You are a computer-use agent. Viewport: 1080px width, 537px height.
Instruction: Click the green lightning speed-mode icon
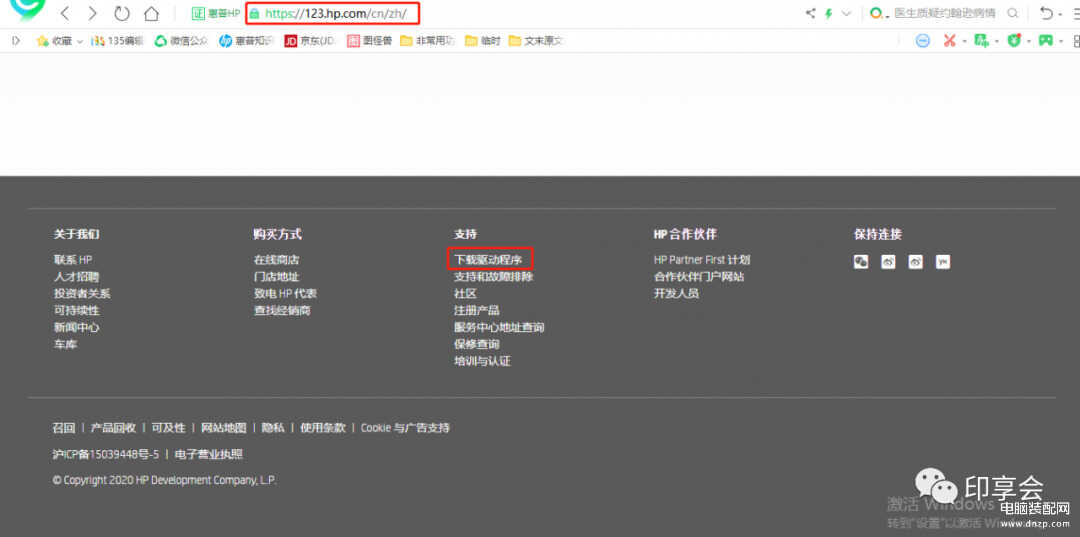click(x=829, y=13)
